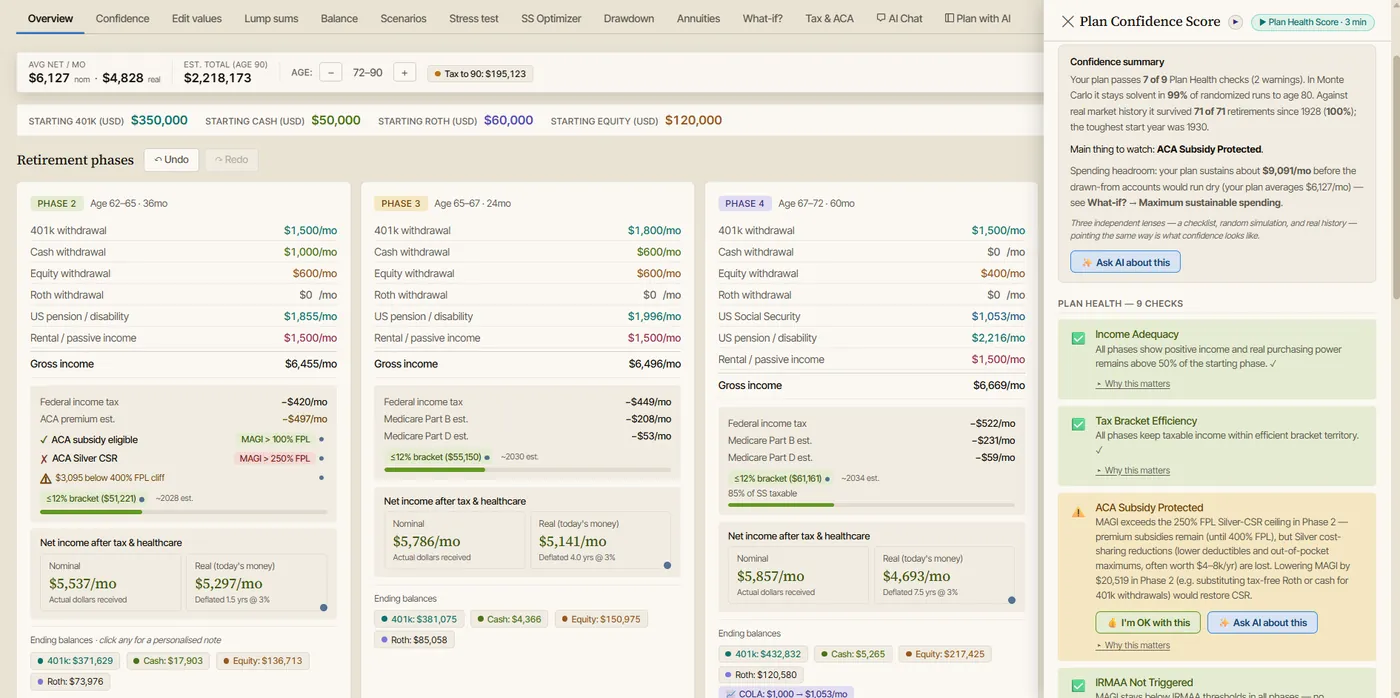This screenshot has height=698, width=1400.
Task: Click the AI Chat icon in the top tabs
Action: tap(881, 18)
